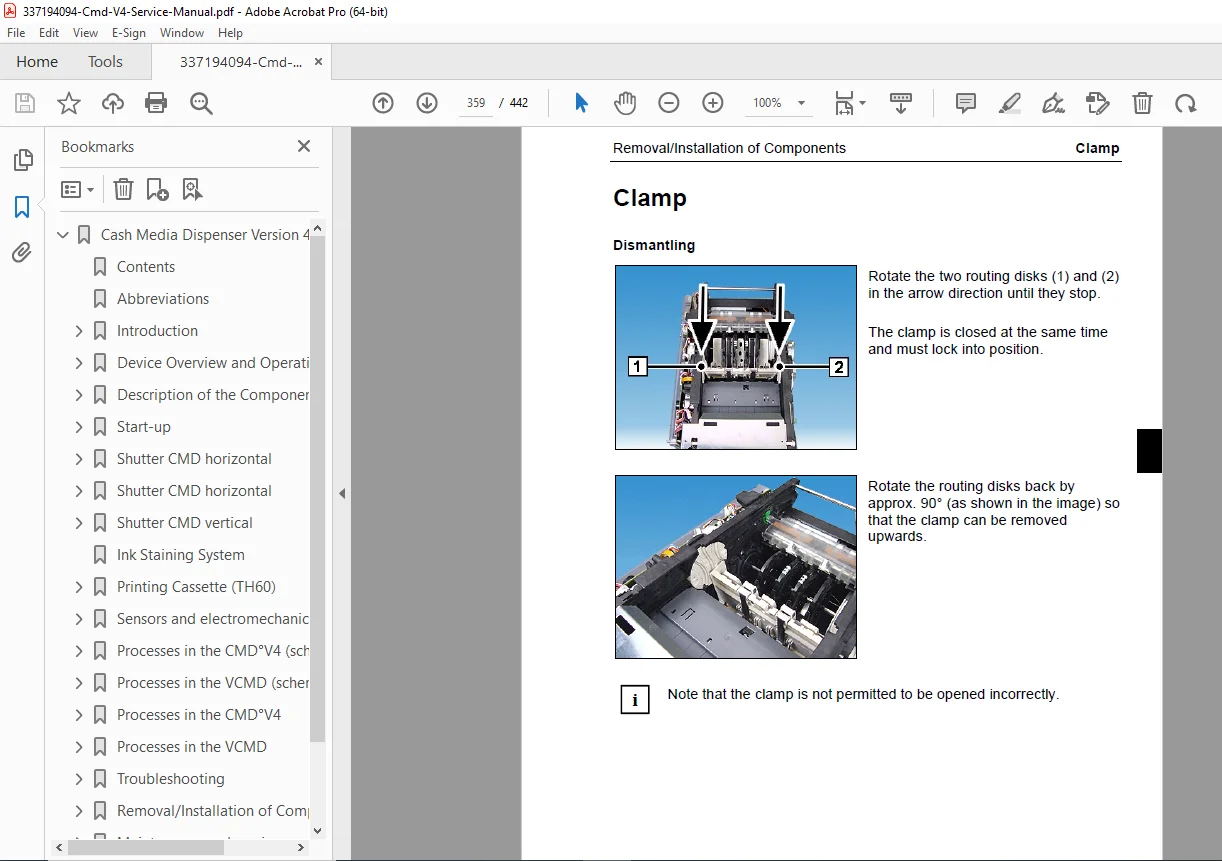Select the Hand pan tool
1222x861 pixels.
pos(625,103)
